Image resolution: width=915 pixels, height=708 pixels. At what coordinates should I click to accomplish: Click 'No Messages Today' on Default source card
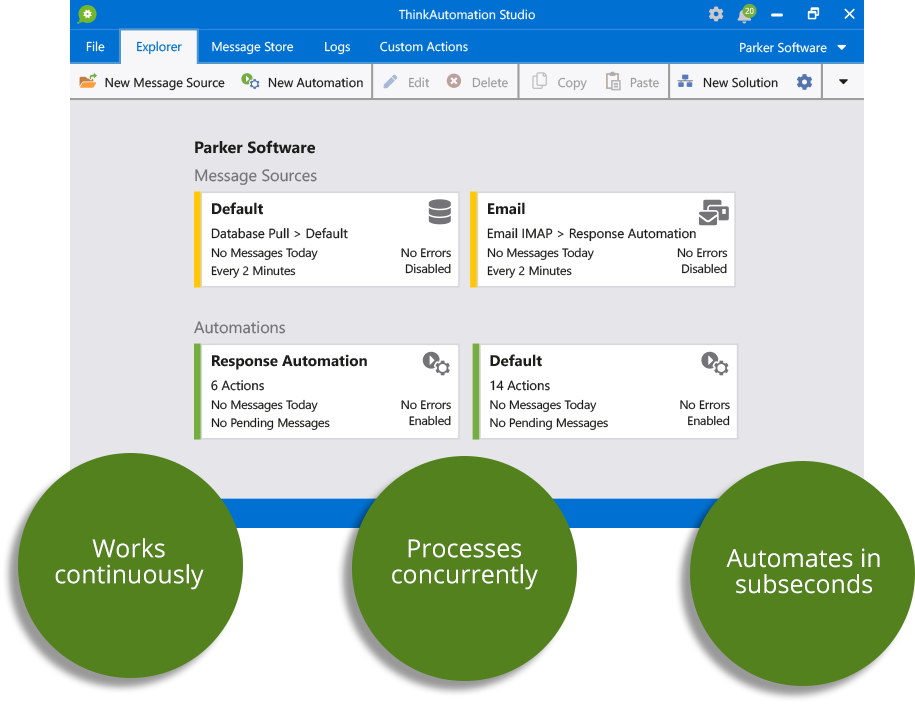click(x=264, y=253)
